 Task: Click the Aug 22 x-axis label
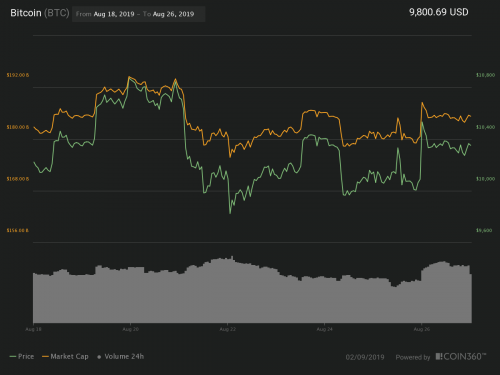(x=227, y=329)
